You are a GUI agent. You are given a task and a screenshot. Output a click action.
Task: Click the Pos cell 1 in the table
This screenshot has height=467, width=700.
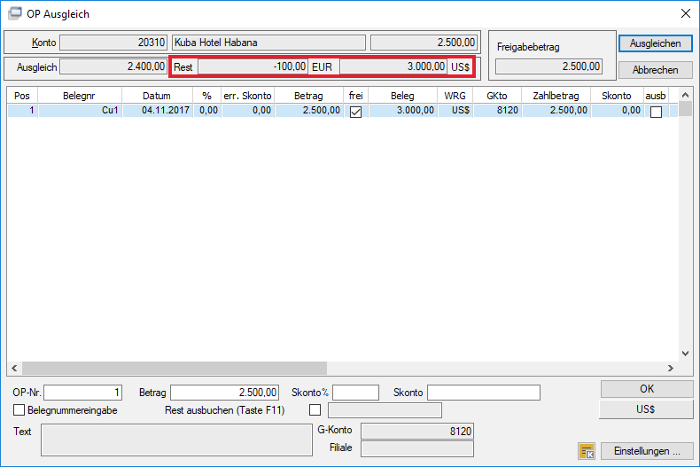click(22, 110)
